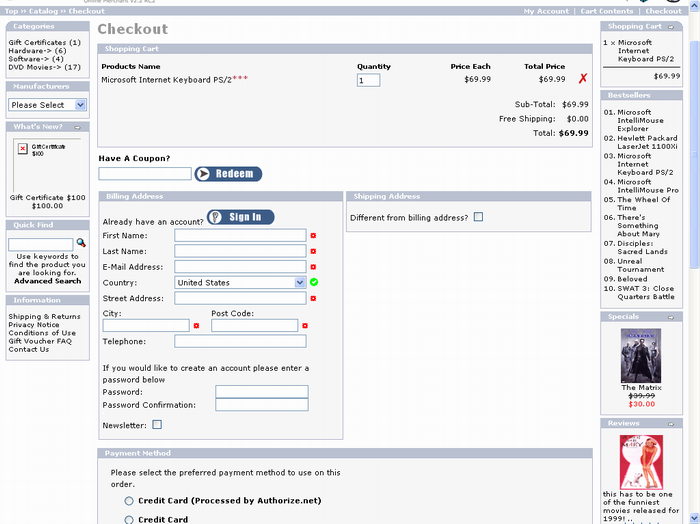Open Advanced Search link

pos(47,281)
